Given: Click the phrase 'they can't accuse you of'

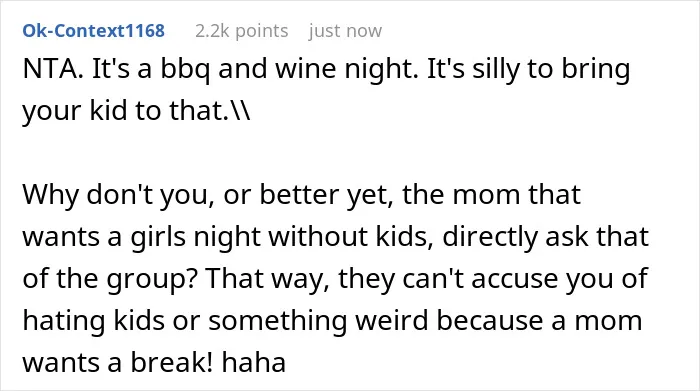Looking at the screenshot, I should (493, 279).
